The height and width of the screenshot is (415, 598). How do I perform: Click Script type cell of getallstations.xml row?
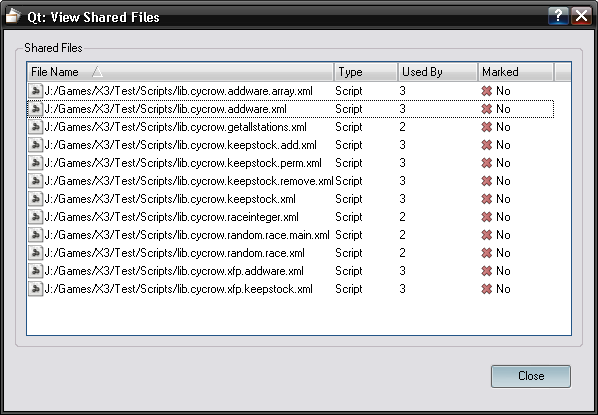(349, 127)
